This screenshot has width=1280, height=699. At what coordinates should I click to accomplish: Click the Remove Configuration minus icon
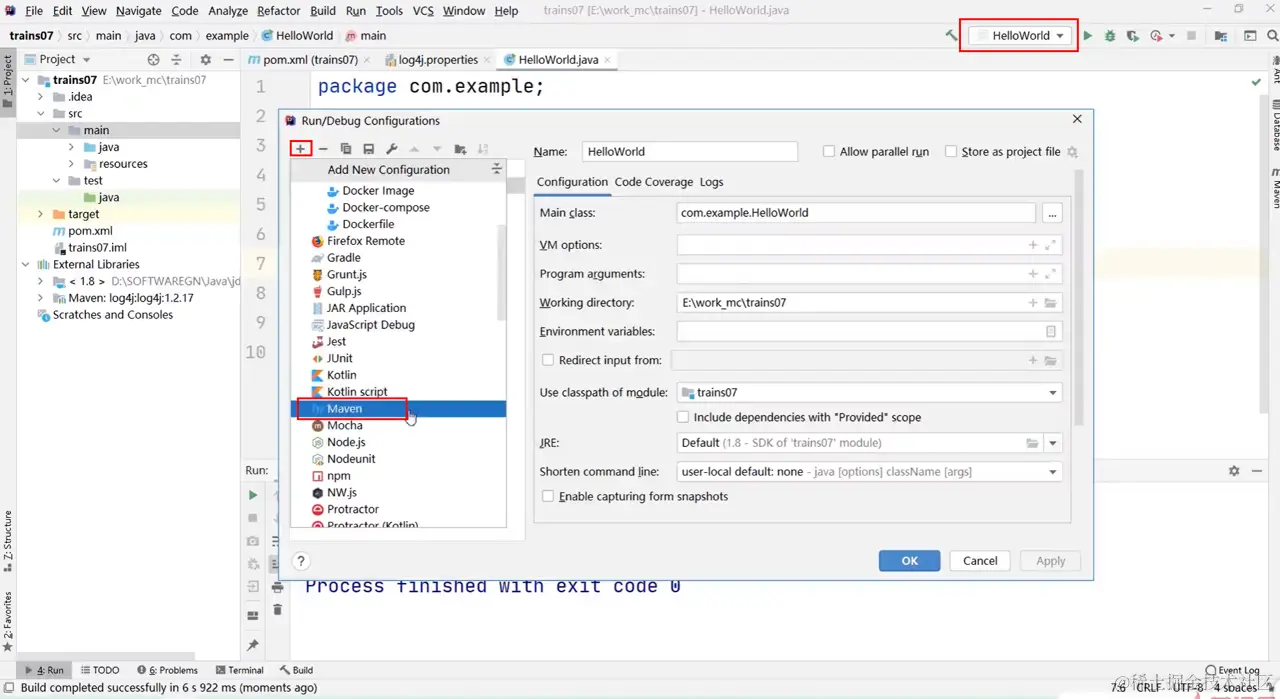click(x=323, y=149)
